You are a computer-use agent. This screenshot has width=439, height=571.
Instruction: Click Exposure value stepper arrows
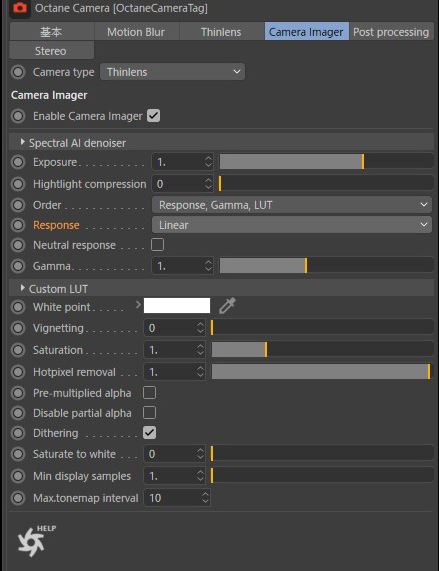(208, 162)
